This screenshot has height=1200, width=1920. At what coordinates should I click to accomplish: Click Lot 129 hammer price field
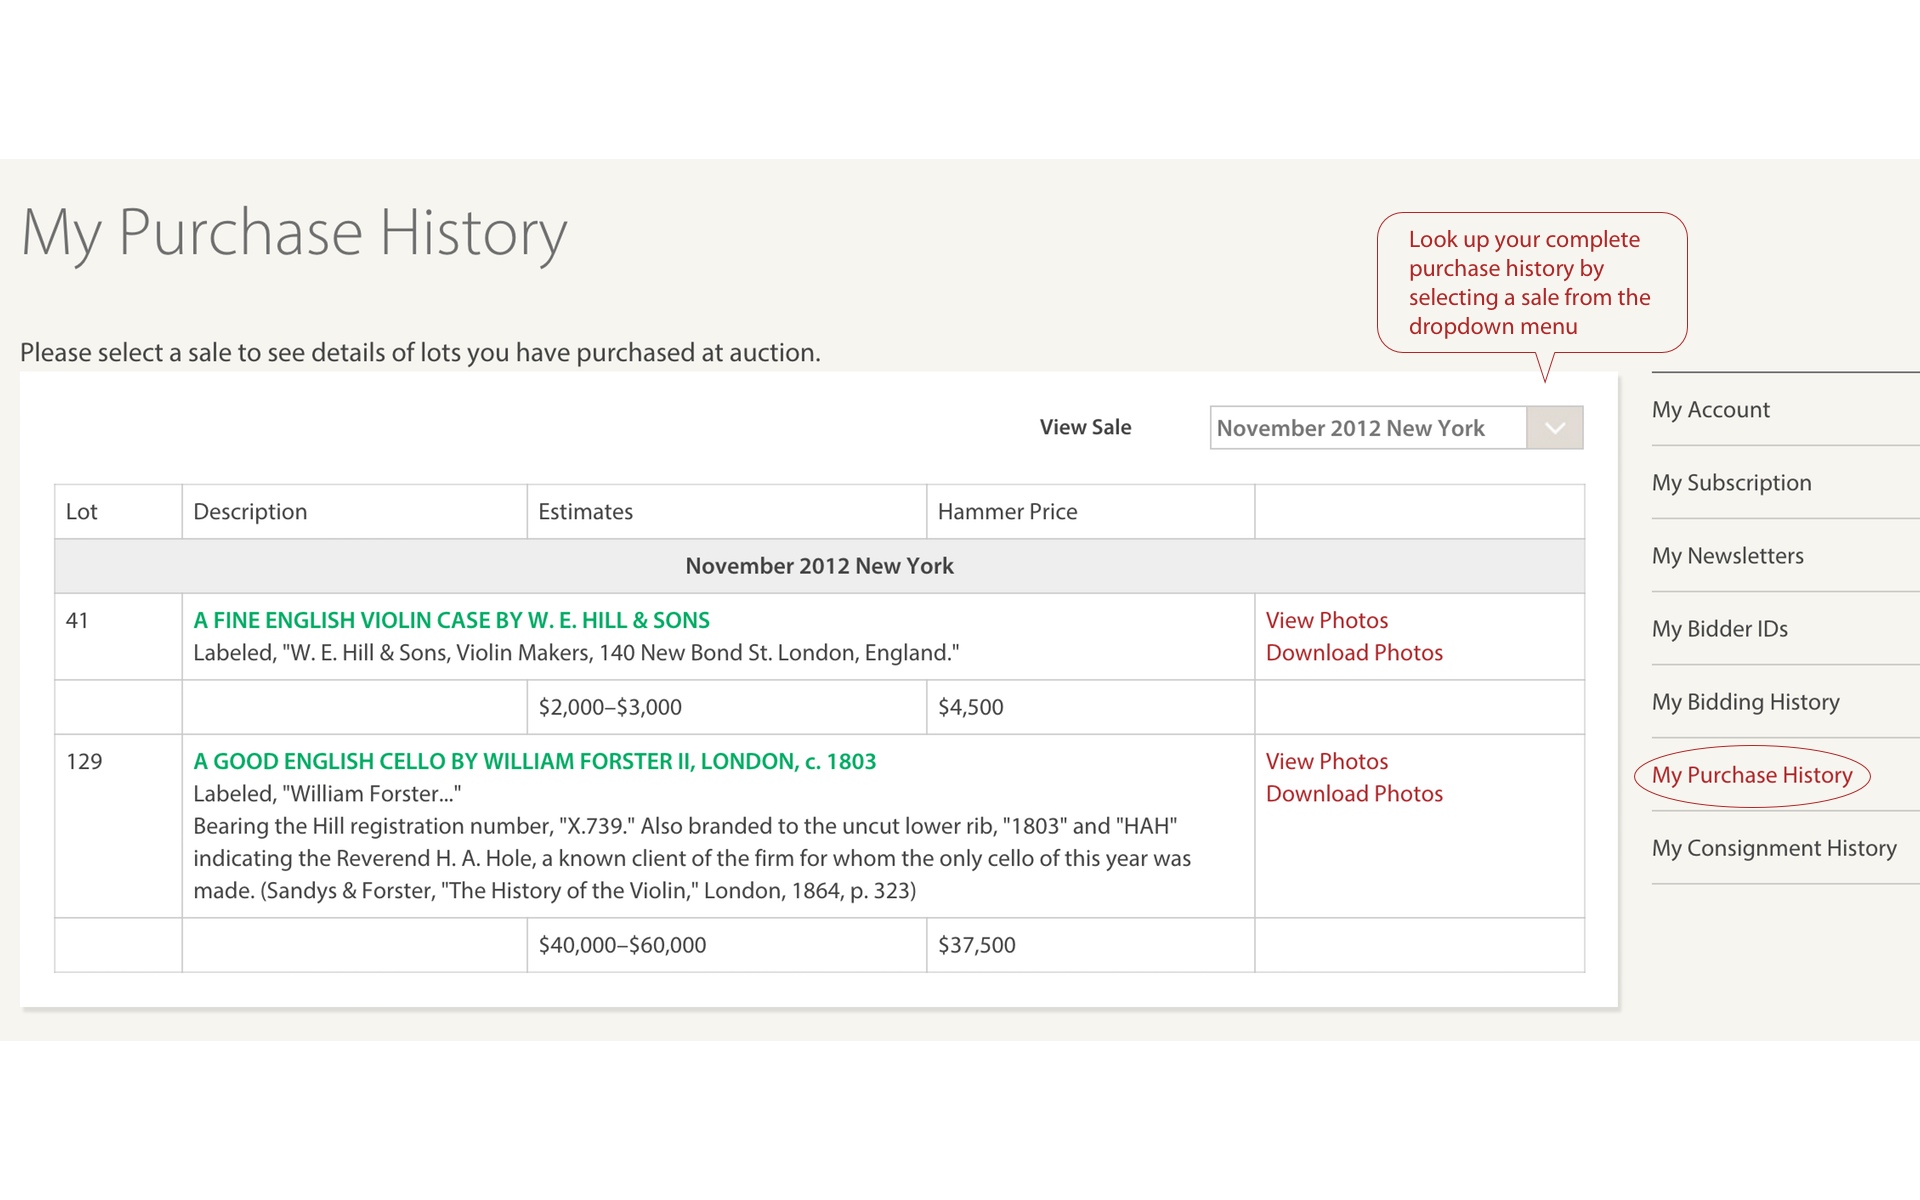point(983,944)
